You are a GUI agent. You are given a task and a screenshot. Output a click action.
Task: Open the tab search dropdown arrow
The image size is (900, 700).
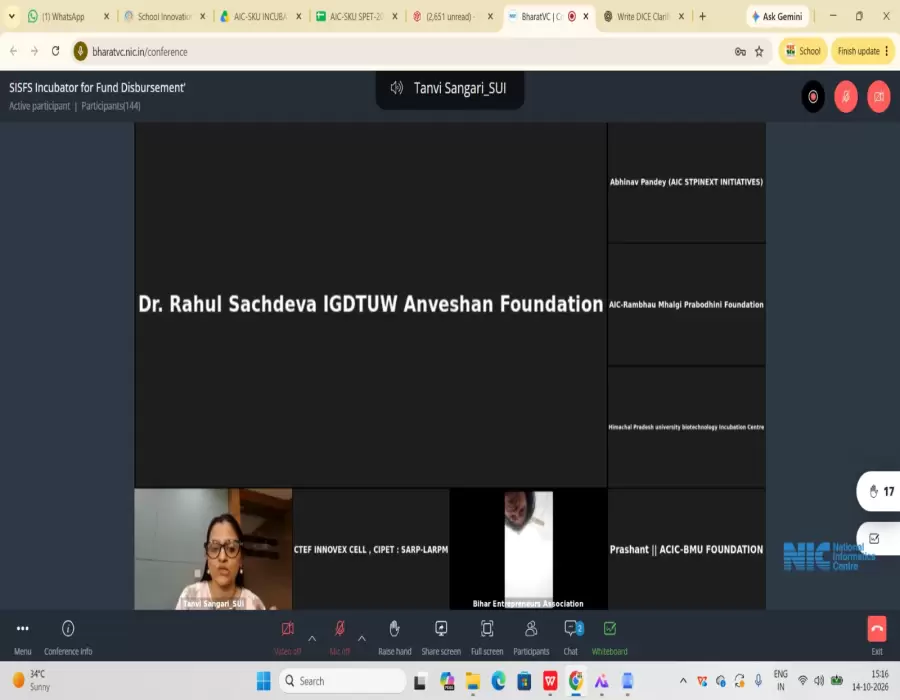(x=11, y=17)
